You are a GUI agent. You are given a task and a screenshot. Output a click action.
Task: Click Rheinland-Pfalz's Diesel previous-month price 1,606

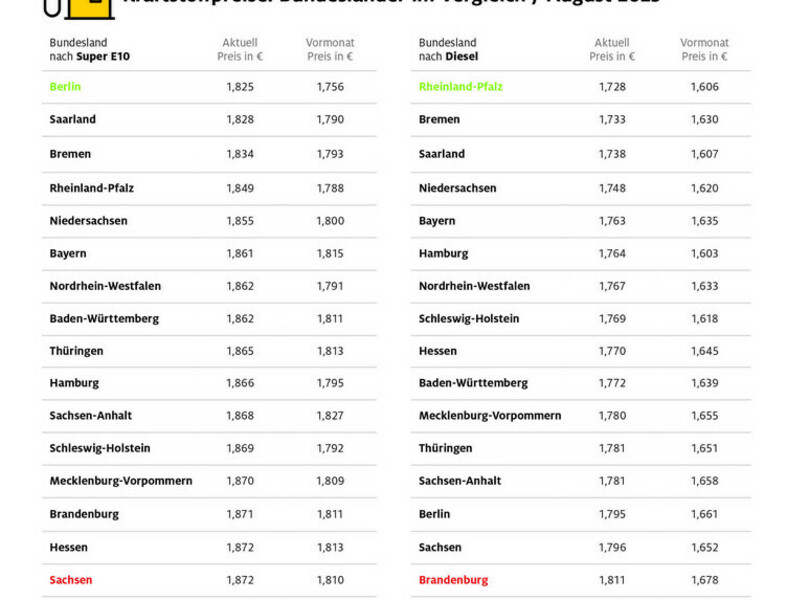(704, 87)
